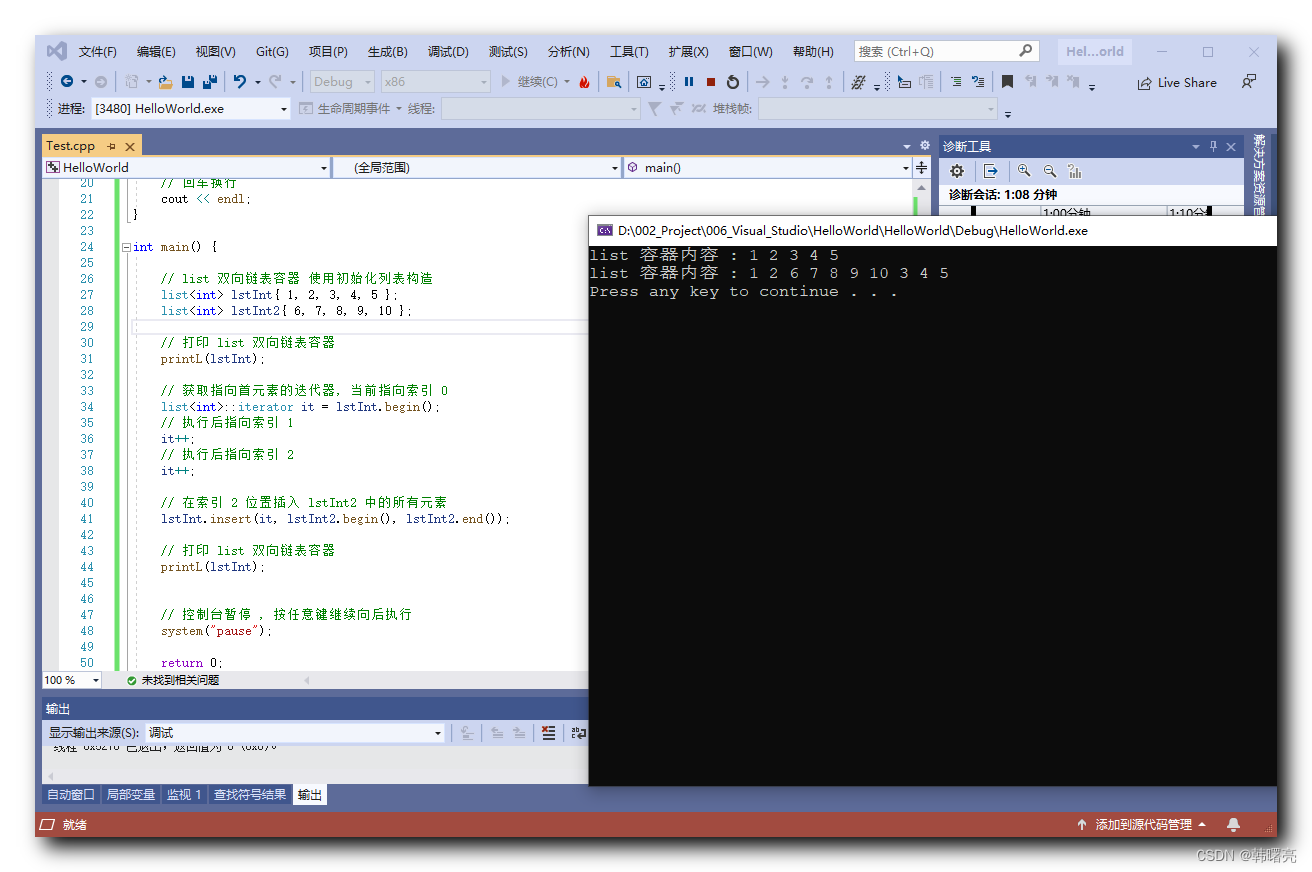The width and height of the screenshot is (1312, 872).
Task: Click the Open File folder icon
Action: (x=166, y=82)
